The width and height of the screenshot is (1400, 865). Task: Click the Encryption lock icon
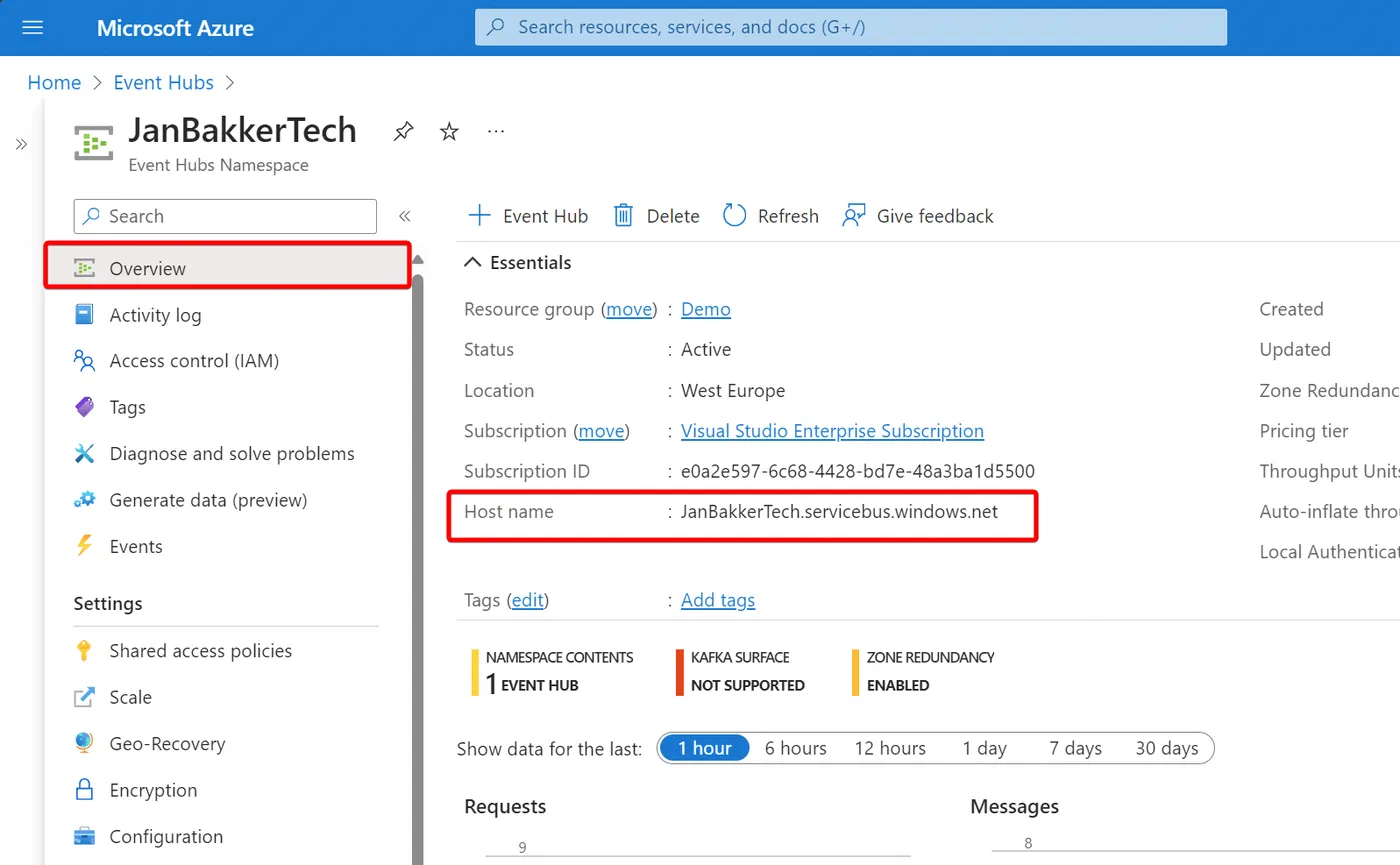point(84,790)
